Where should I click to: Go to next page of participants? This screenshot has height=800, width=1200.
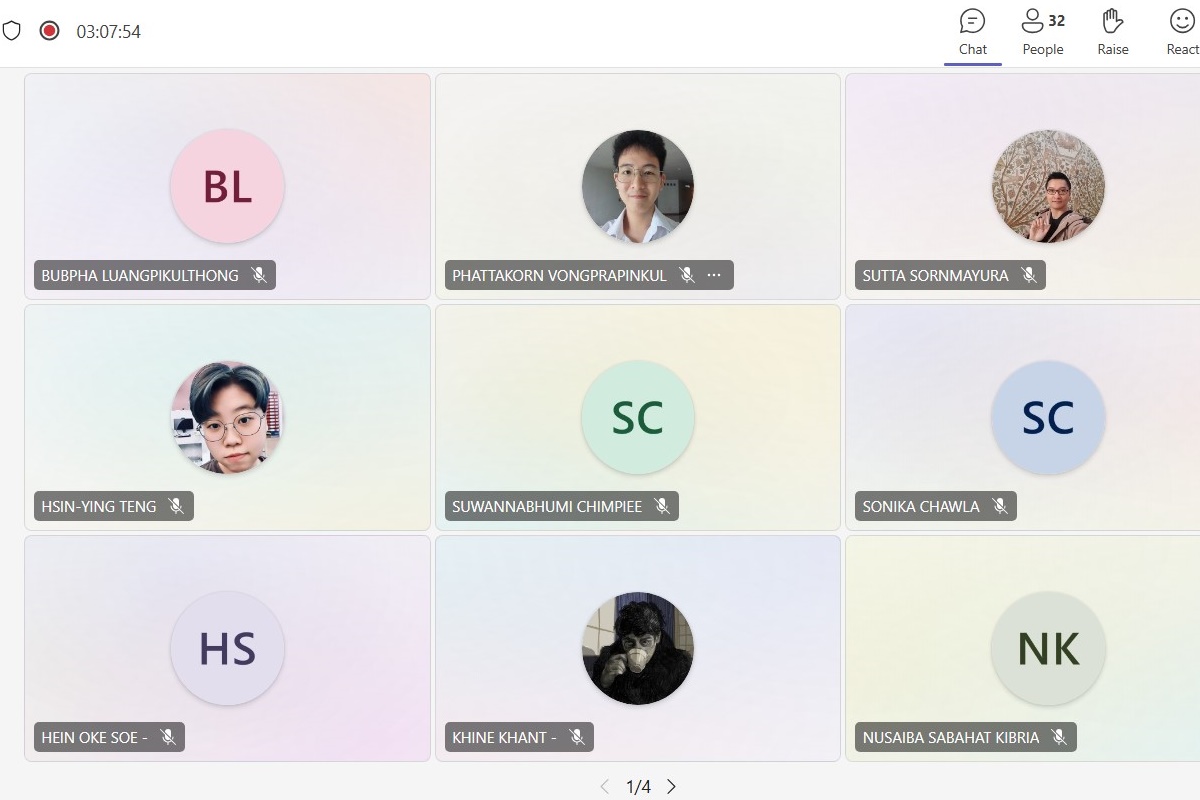(671, 787)
